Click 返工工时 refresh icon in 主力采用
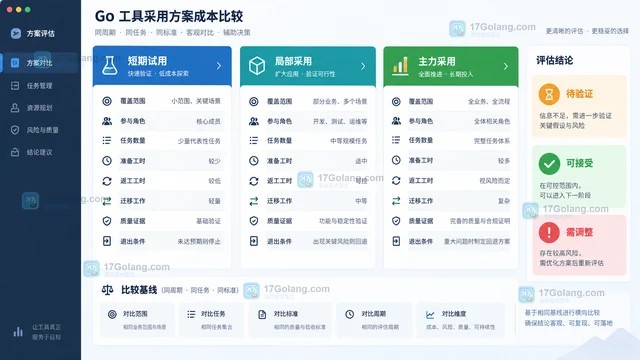Viewport: 640px width, 360px height. tap(396, 180)
